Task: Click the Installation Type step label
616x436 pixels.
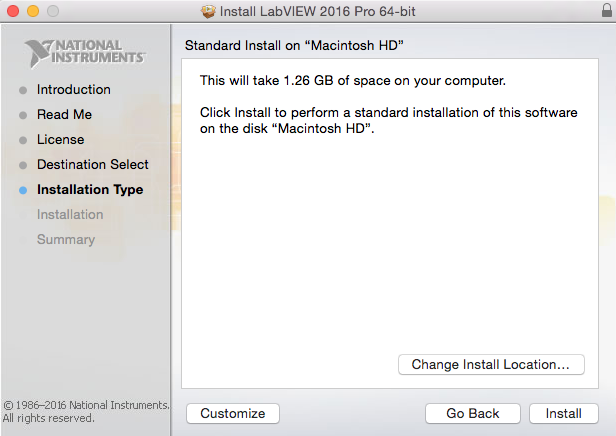Action: [90, 190]
